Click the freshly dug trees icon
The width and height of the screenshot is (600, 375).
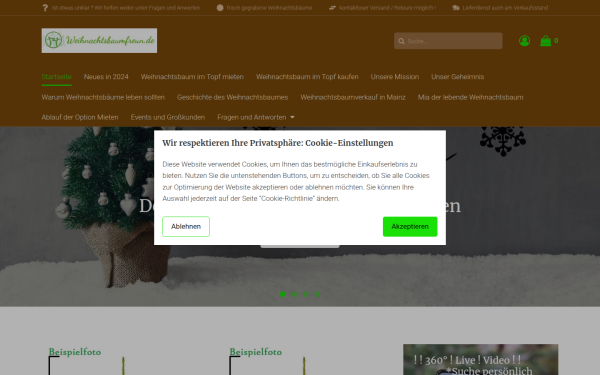coord(220,8)
